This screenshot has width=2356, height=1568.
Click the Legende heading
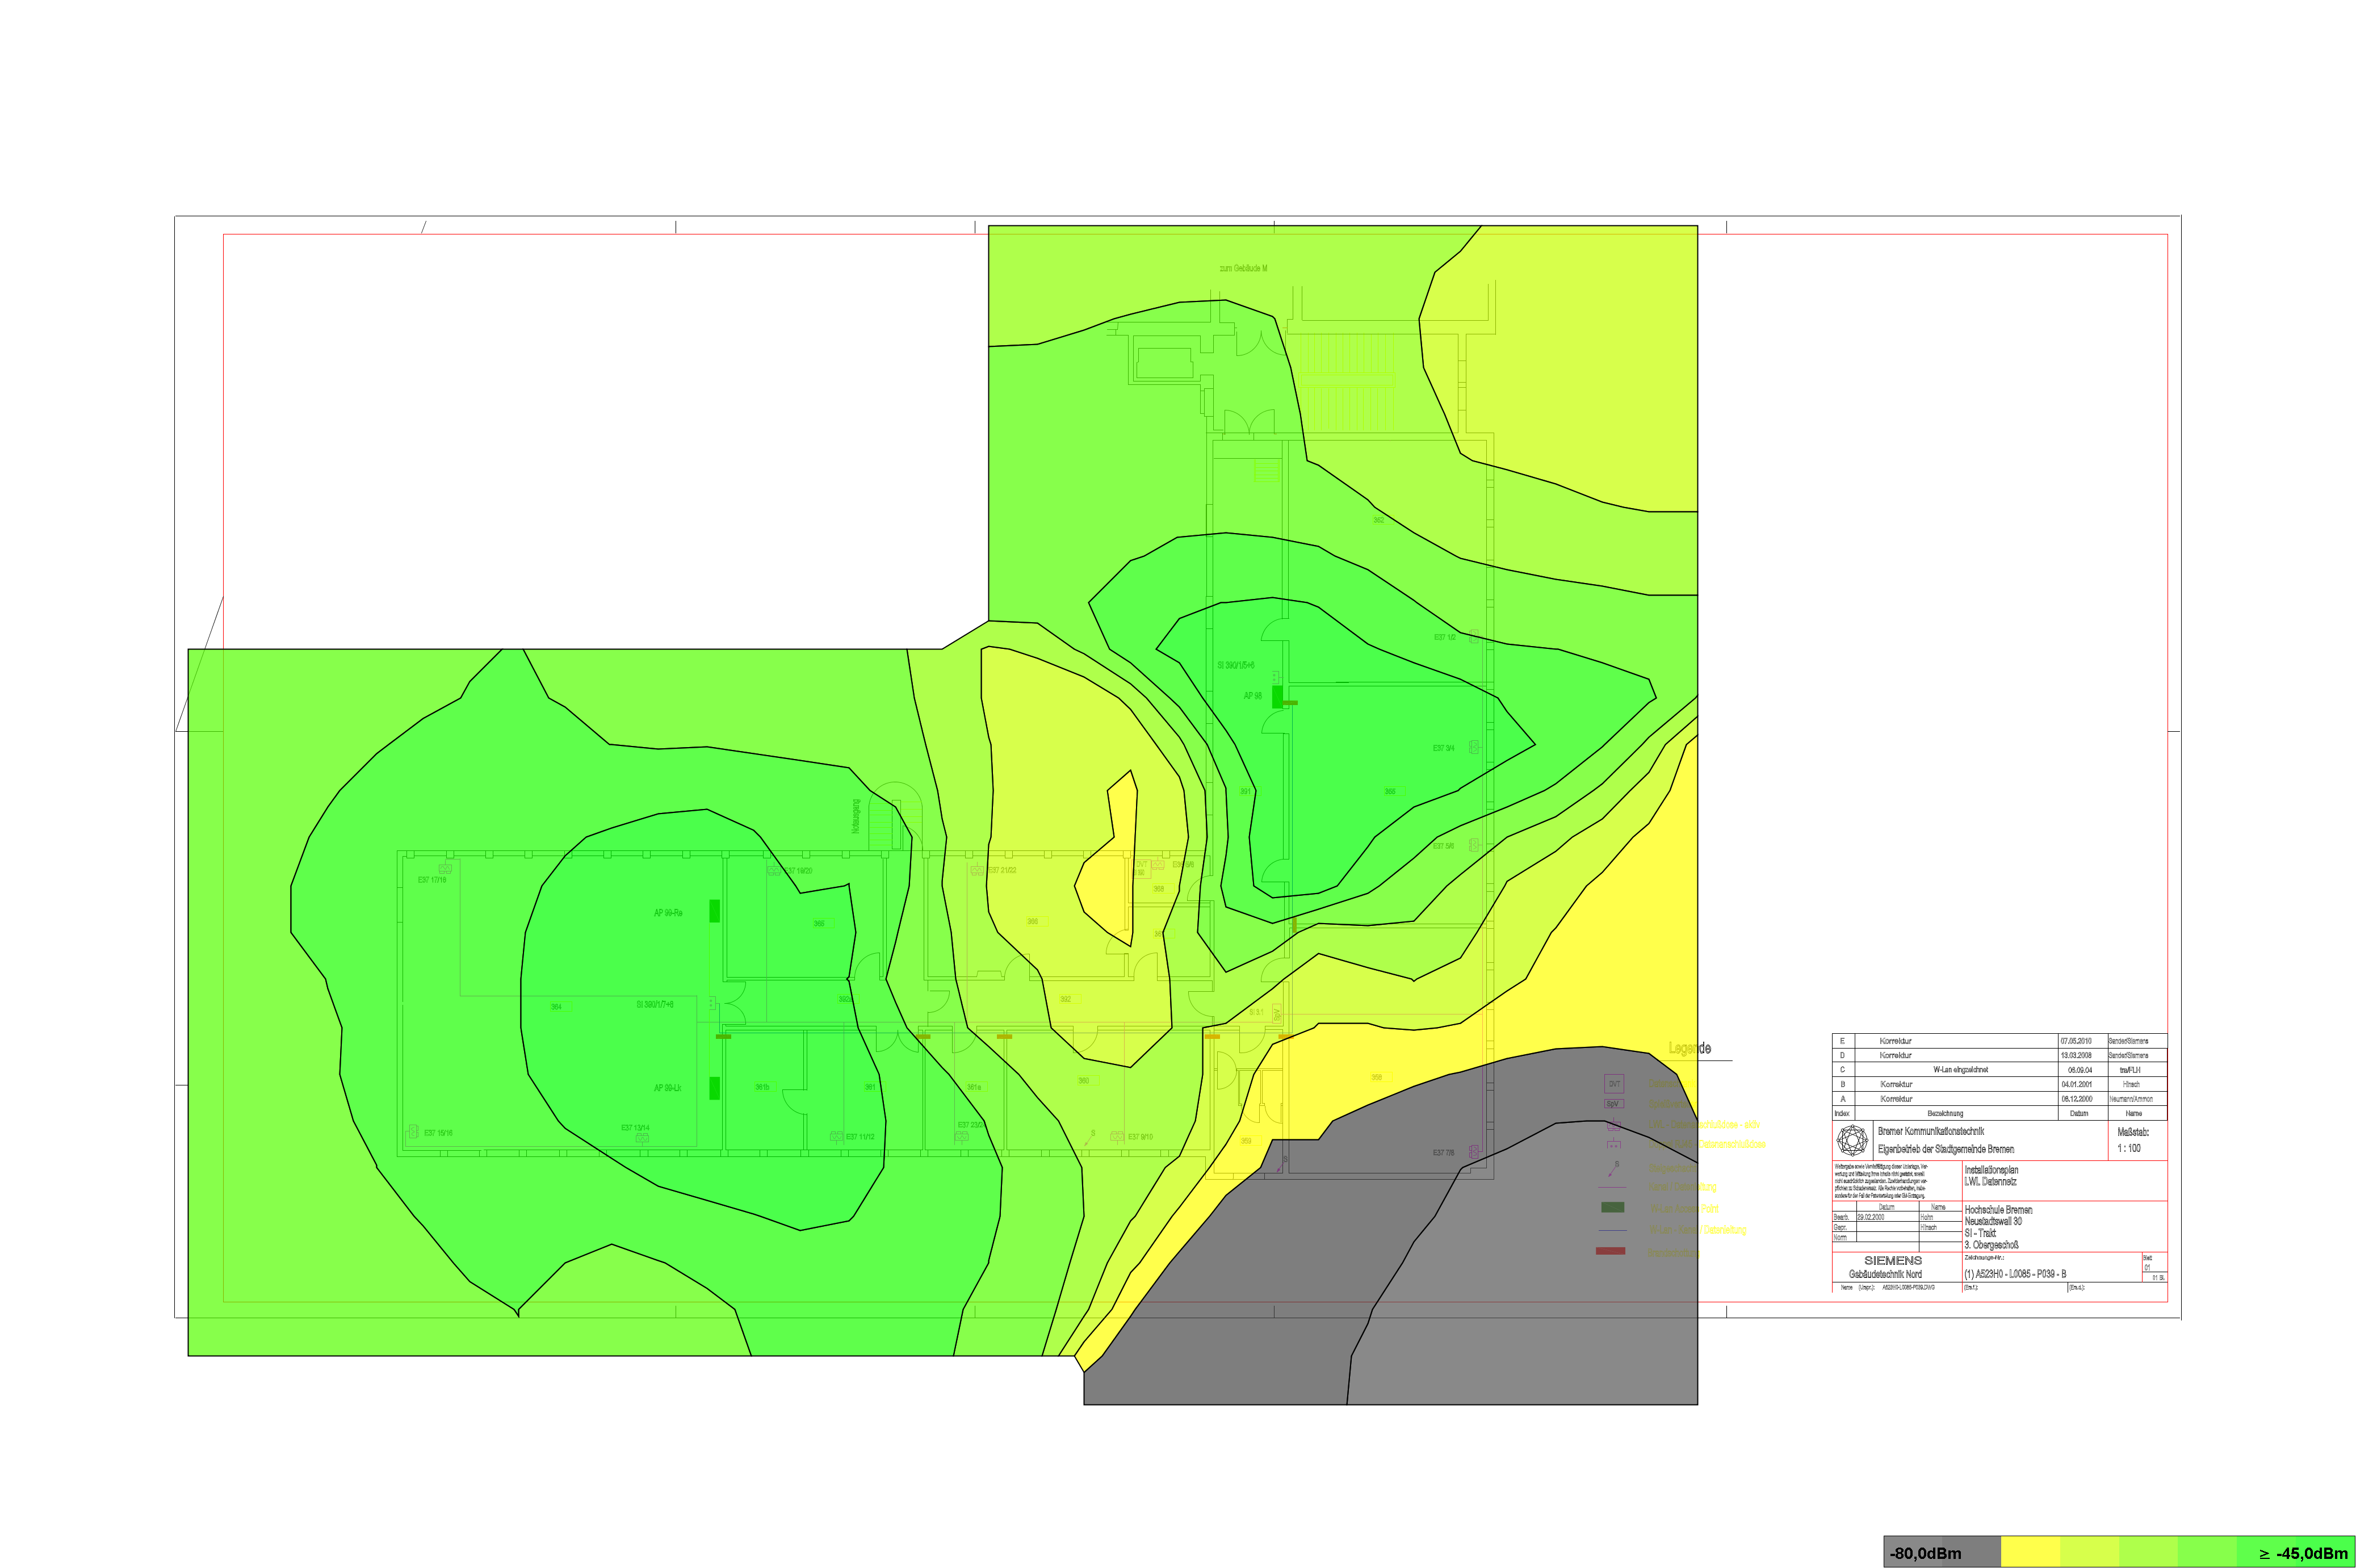pyautogui.click(x=1689, y=1048)
